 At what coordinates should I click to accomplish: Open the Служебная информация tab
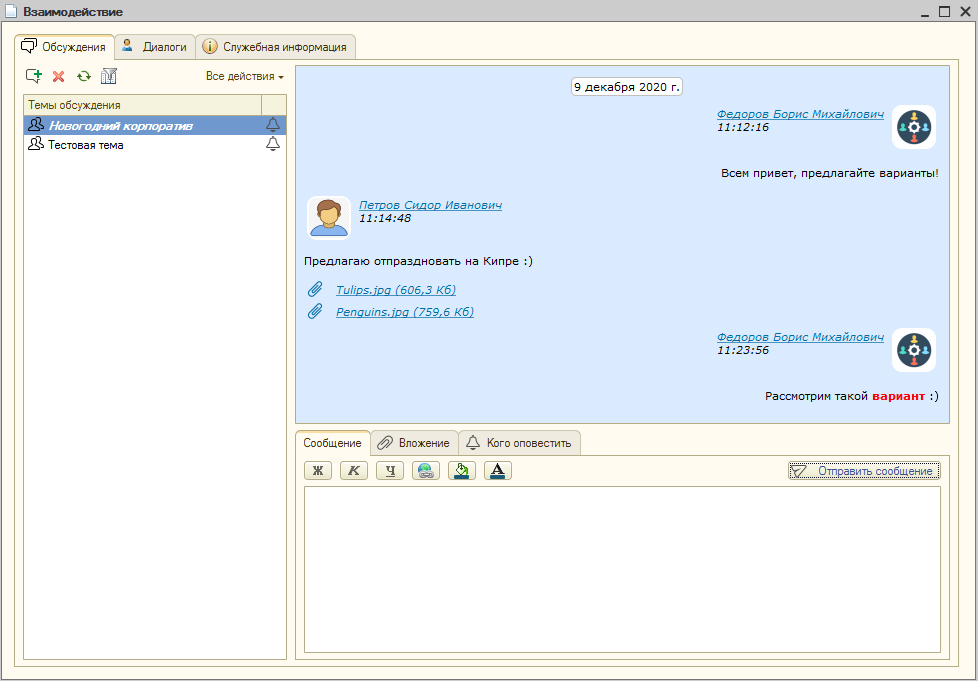(x=275, y=46)
